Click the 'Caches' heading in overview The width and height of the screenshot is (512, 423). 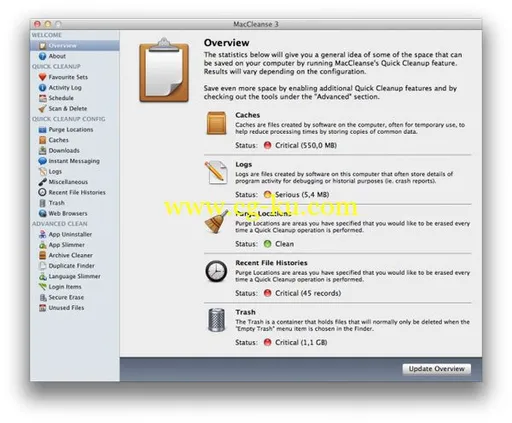(248, 115)
